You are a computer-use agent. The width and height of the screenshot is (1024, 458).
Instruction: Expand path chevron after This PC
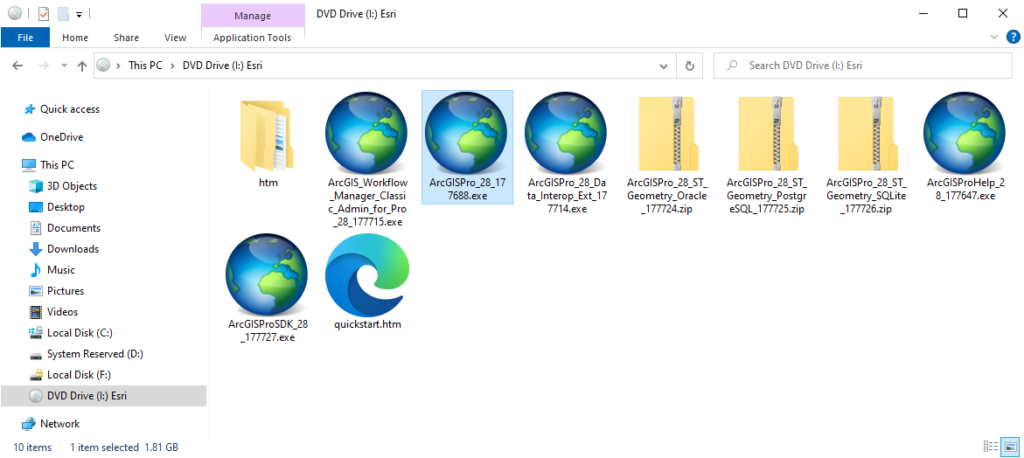point(173,66)
